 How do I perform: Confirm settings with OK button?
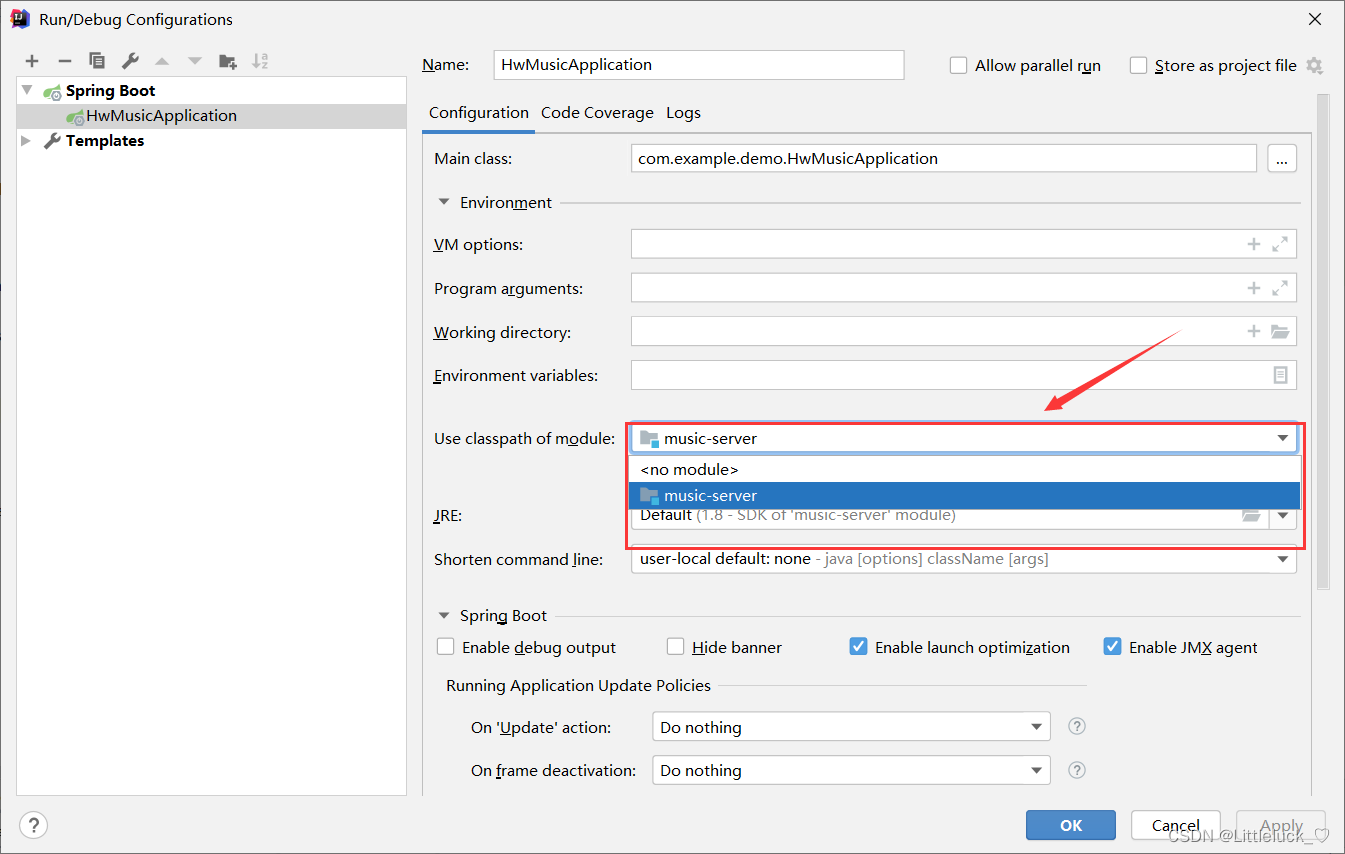(1070, 825)
